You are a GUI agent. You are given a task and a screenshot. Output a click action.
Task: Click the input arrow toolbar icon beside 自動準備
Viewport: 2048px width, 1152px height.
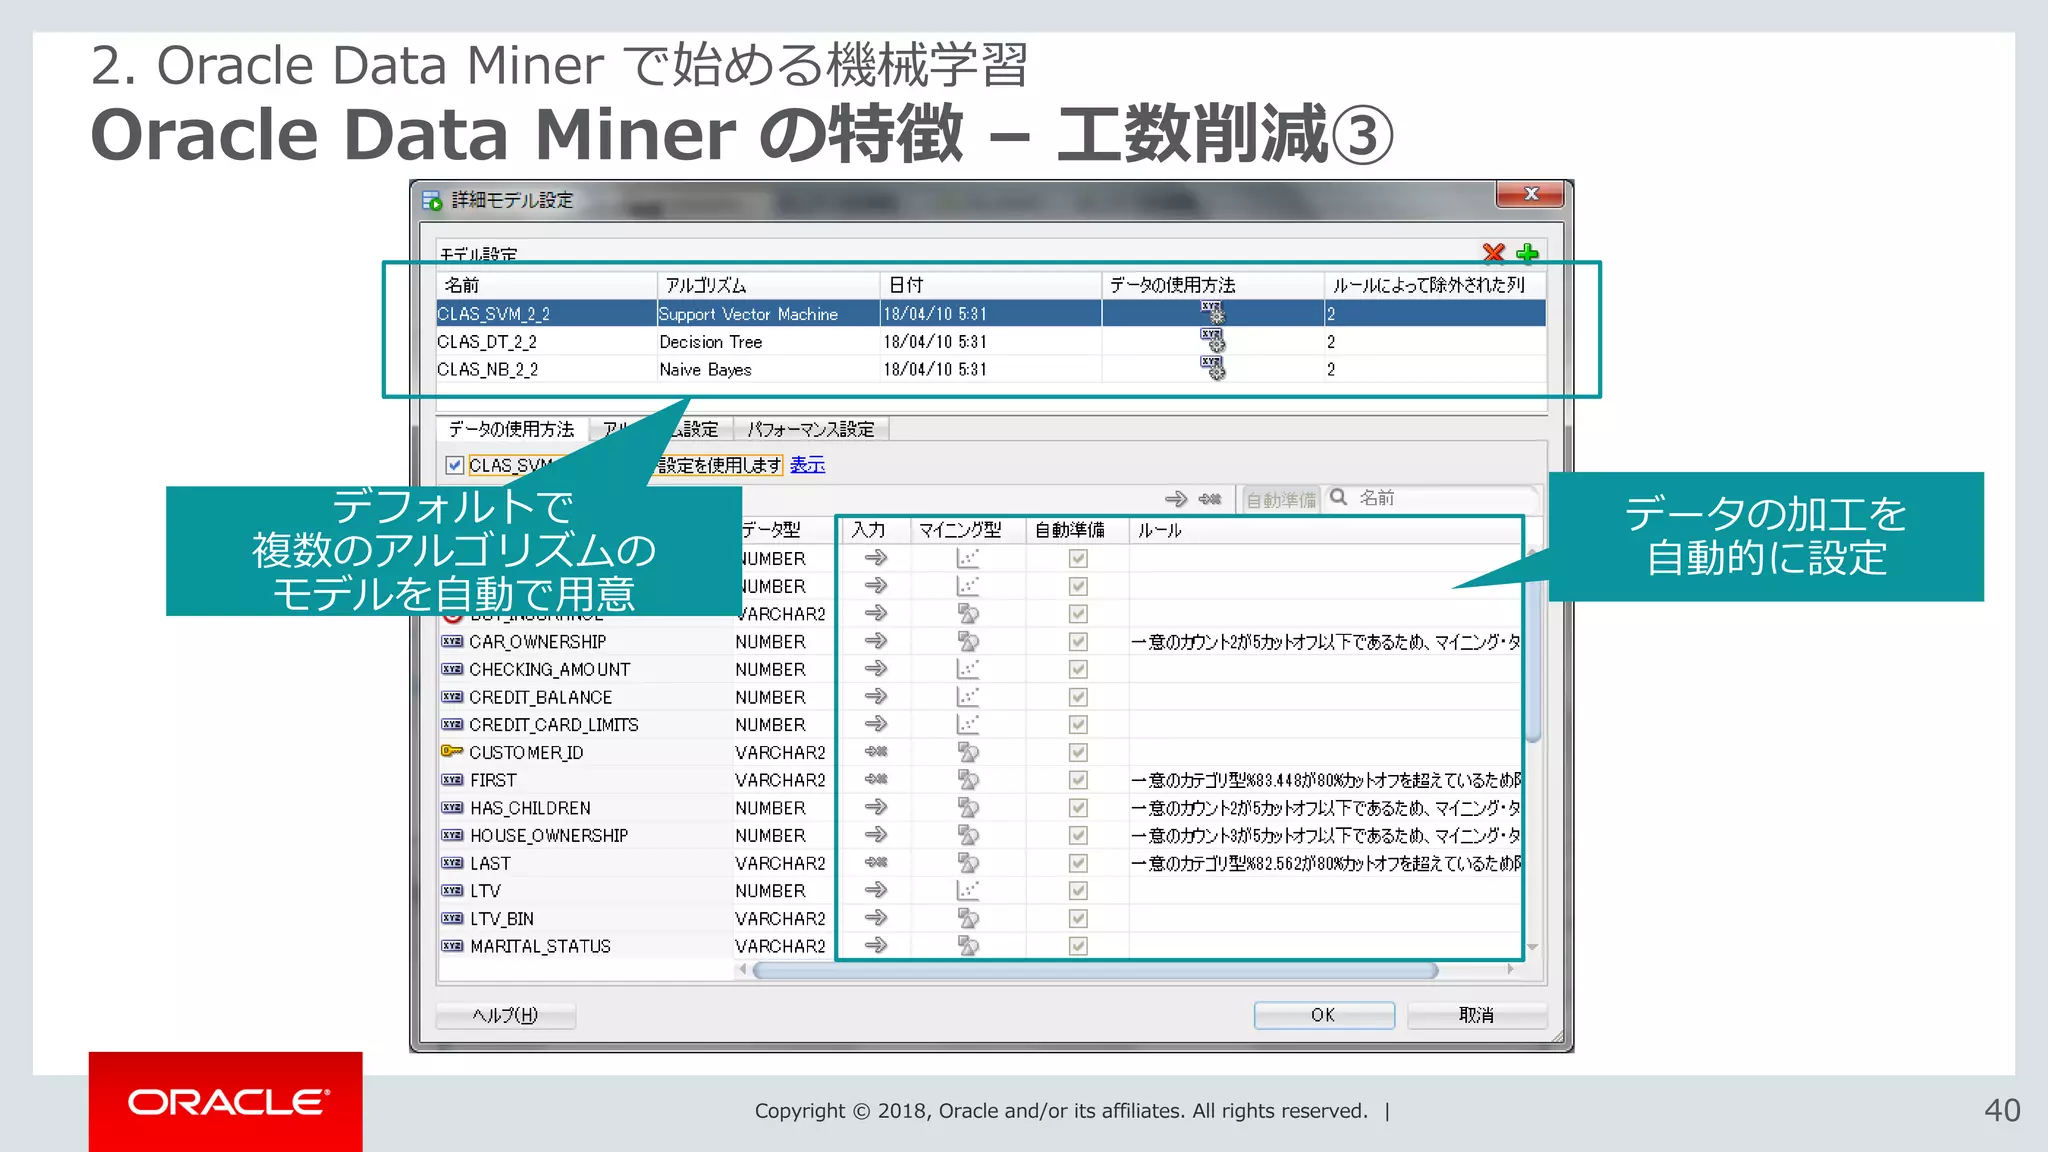coord(1176,498)
